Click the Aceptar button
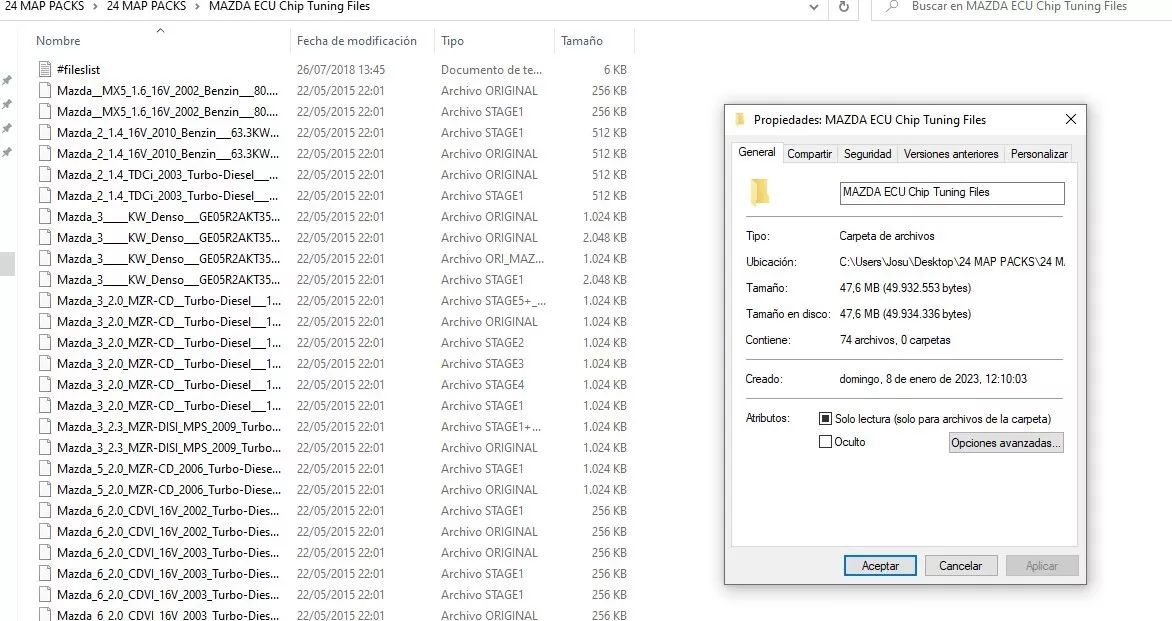The height and width of the screenshot is (621, 1172). click(x=880, y=566)
